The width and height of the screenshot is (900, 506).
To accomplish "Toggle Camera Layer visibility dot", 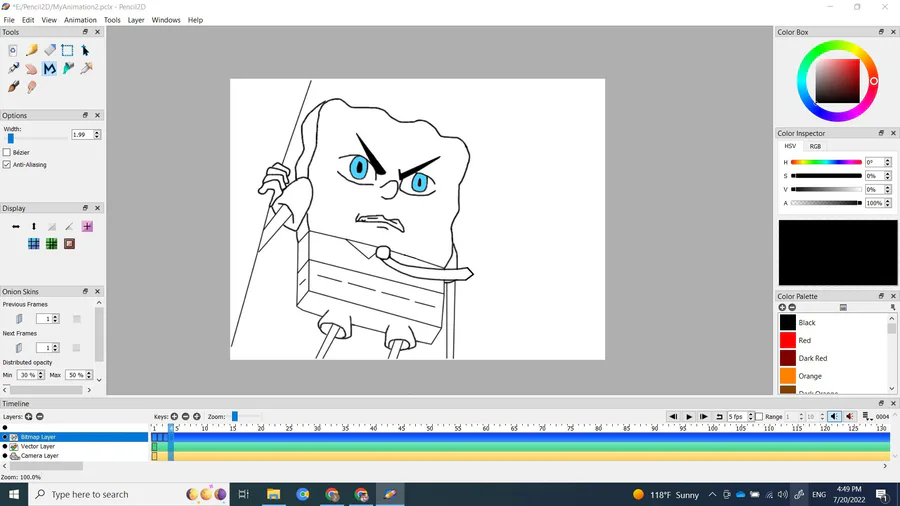I will pyautogui.click(x=5, y=456).
